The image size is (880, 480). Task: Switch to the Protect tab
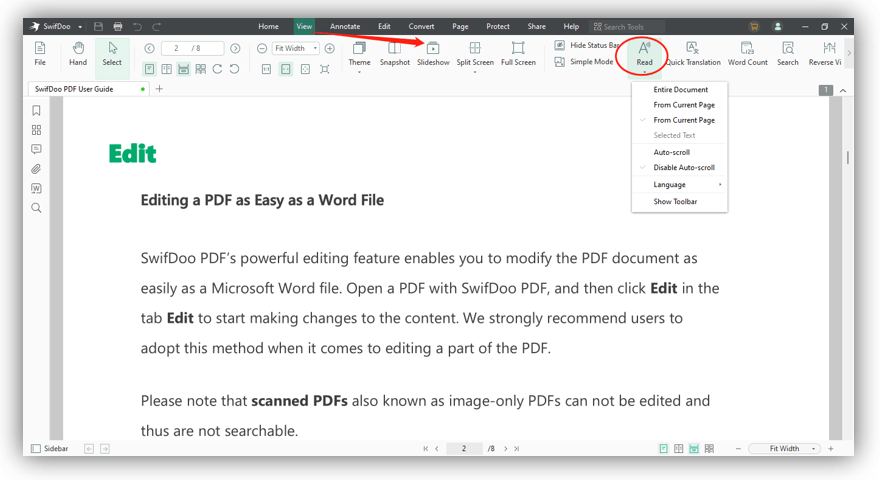[498, 26]
